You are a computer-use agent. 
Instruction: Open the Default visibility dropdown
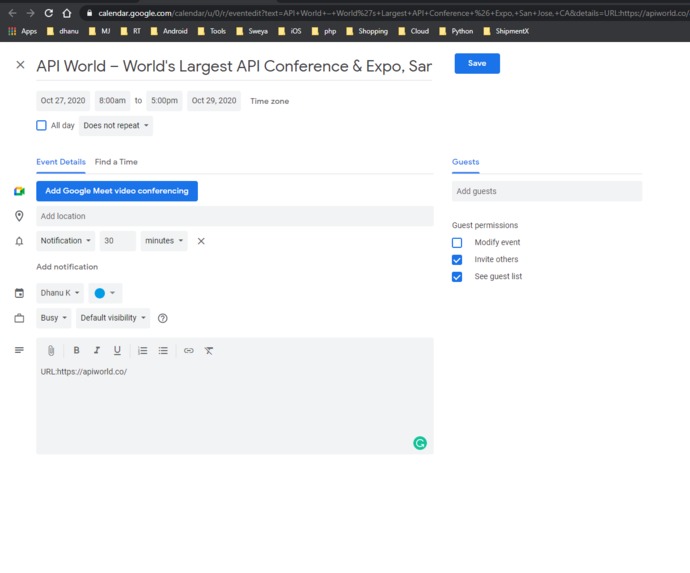113,318
